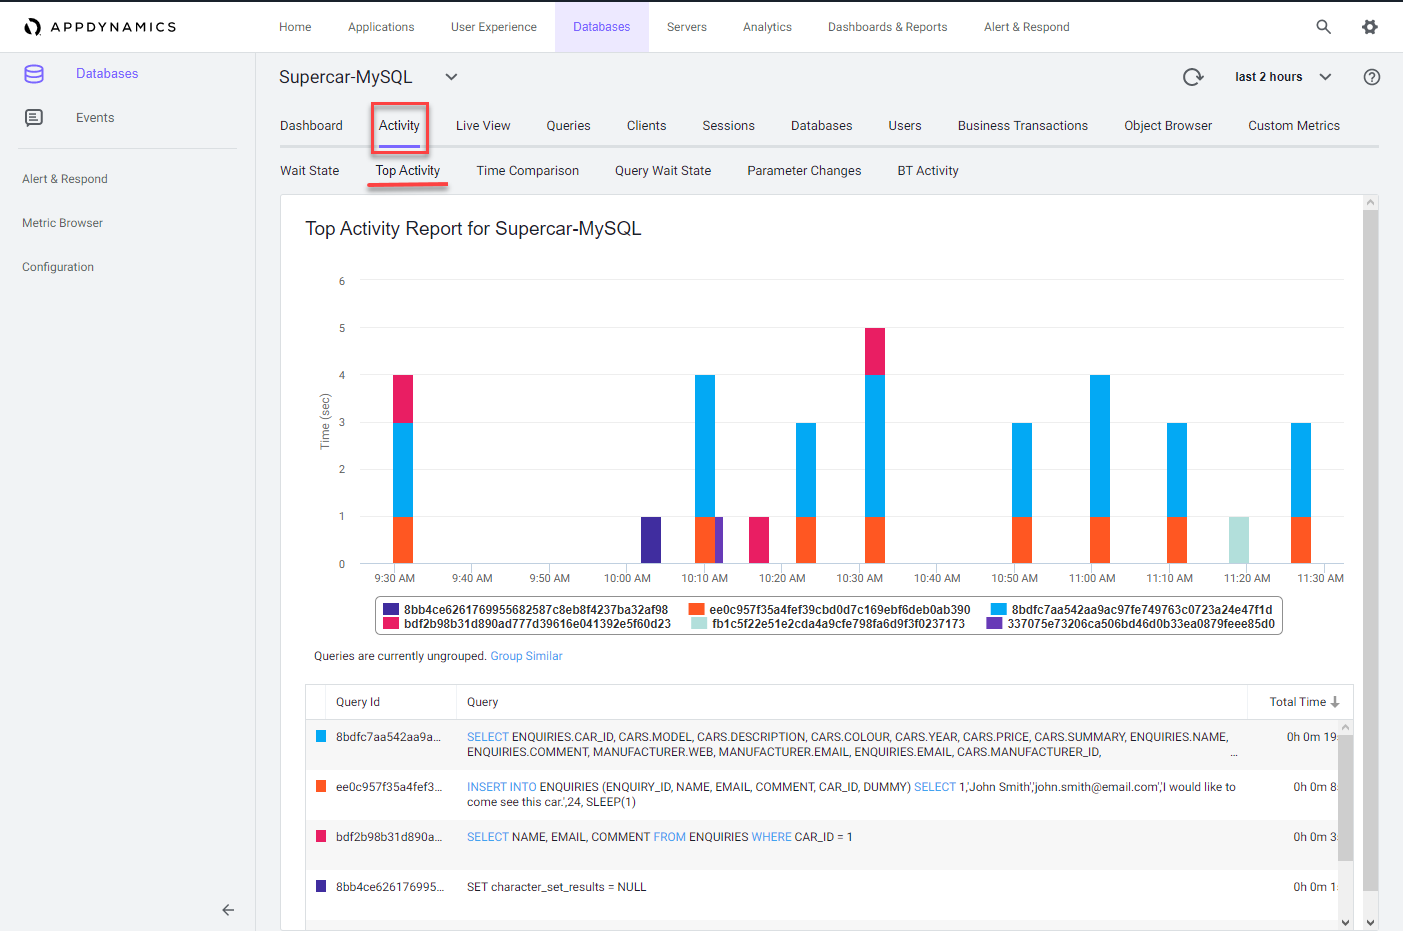Switch to Wait State sub-tab
The width and height of the screenshot is (1403, 931).
click(310, 171)
